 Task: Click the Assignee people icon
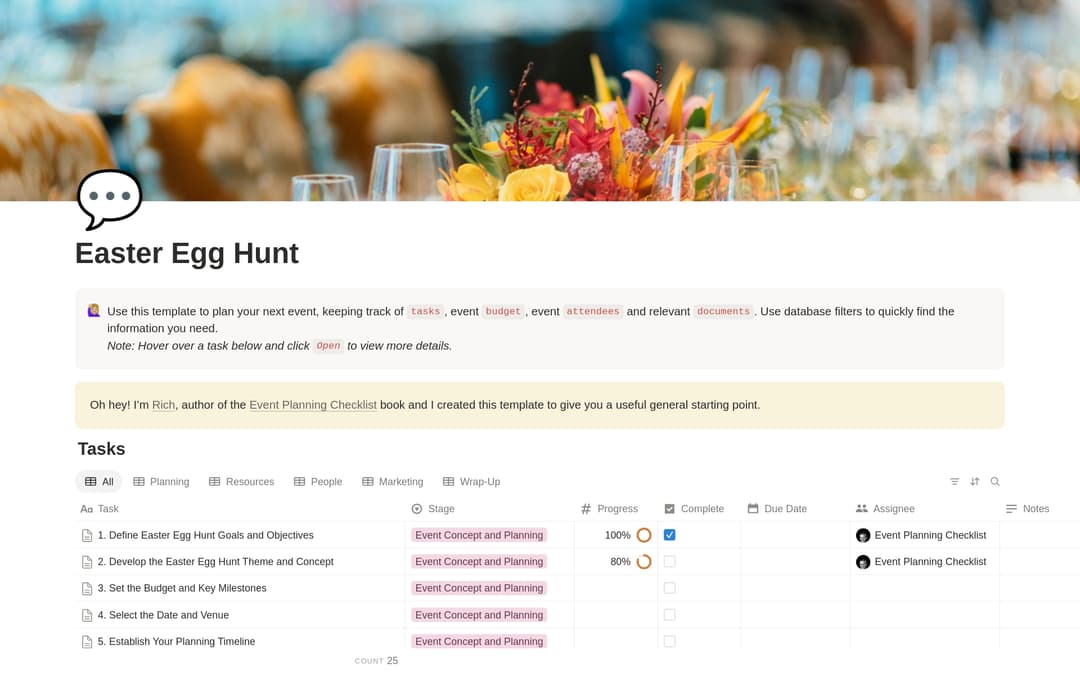tap(862, 509)
